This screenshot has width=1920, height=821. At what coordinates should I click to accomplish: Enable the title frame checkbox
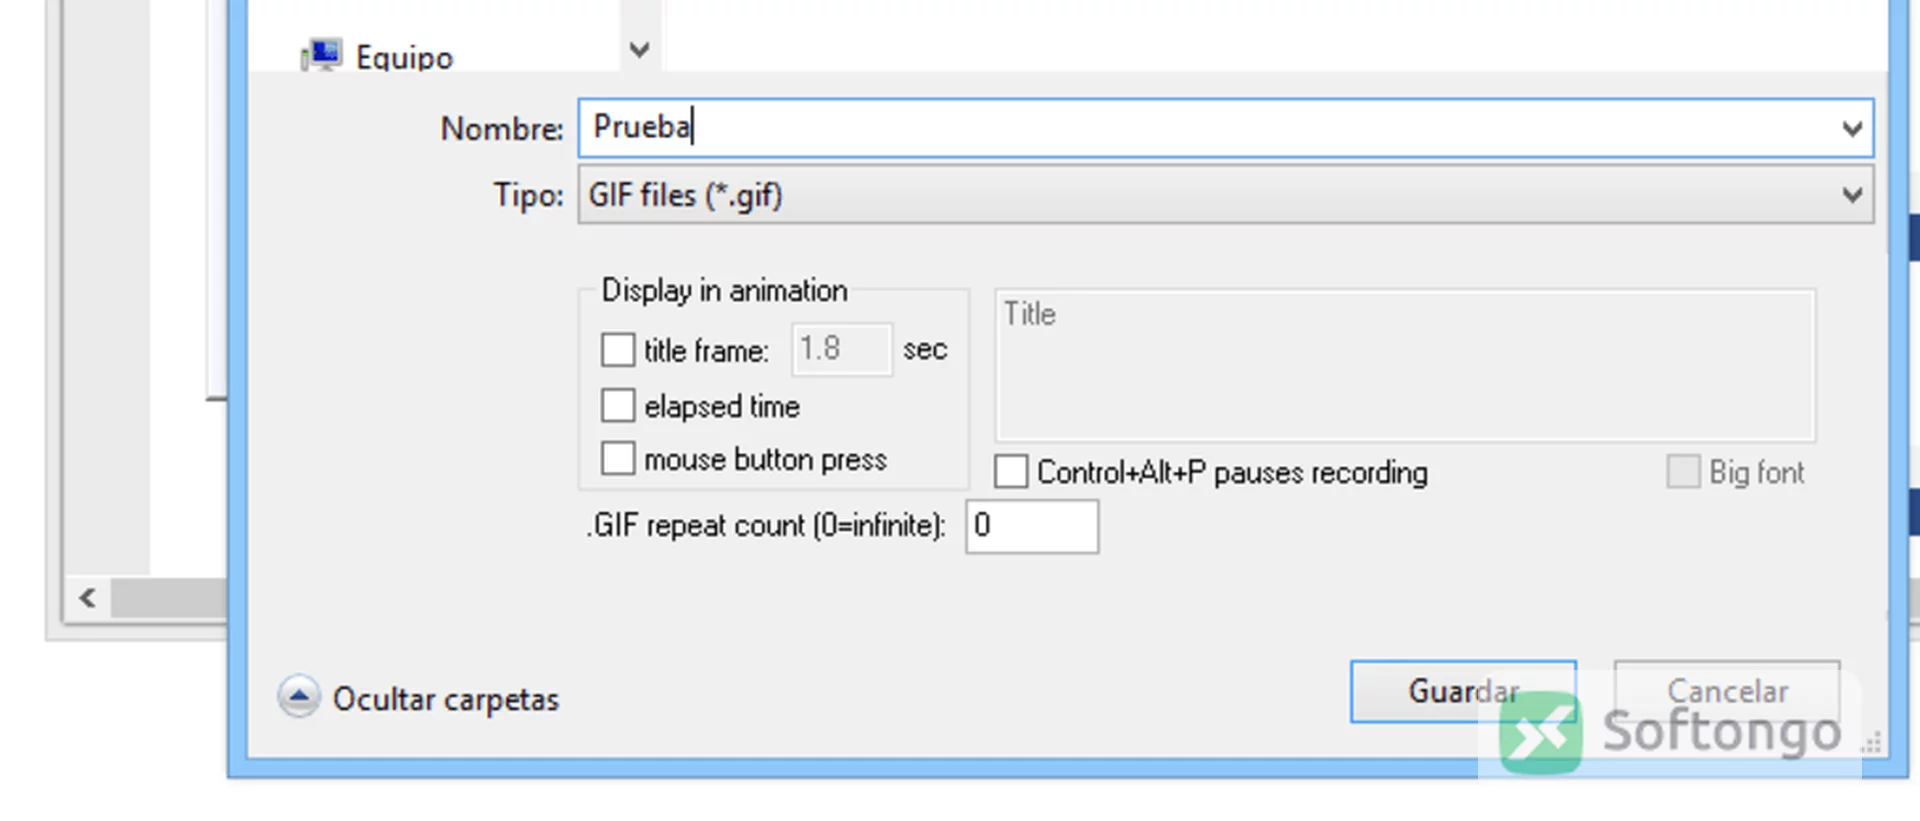coord(618,350)
